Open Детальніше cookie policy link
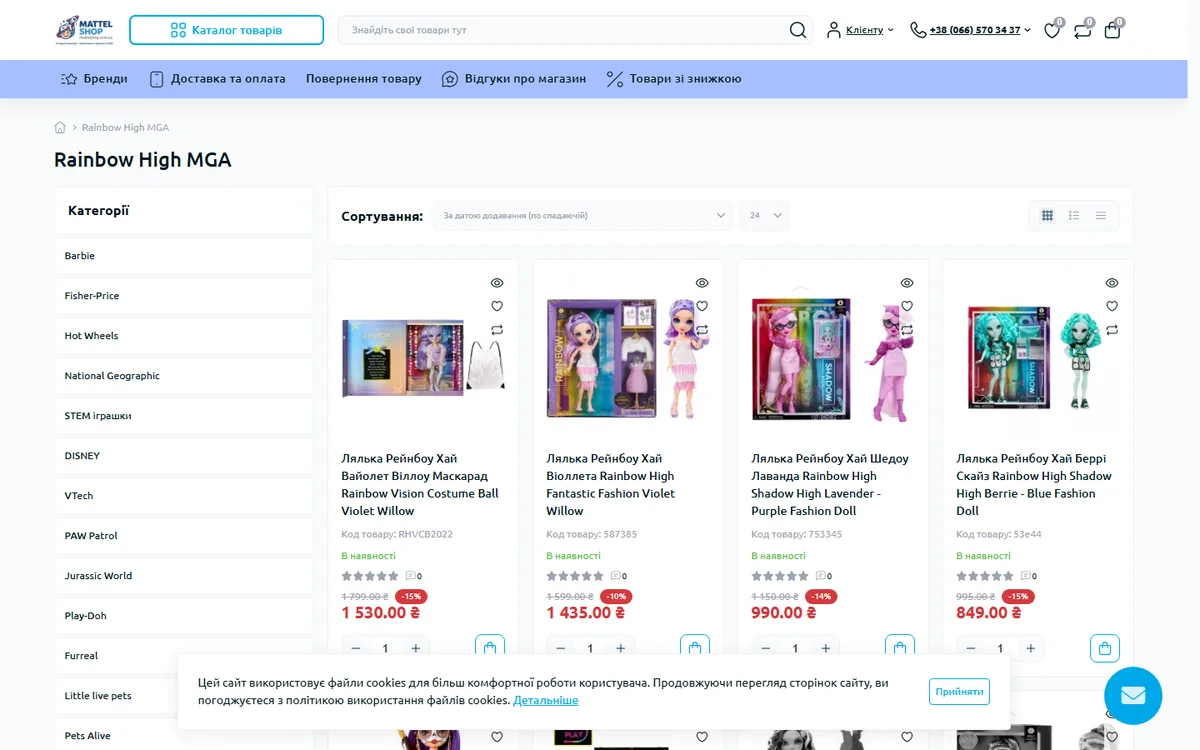This screenshot has height=750, width=1200. point(546,700)
